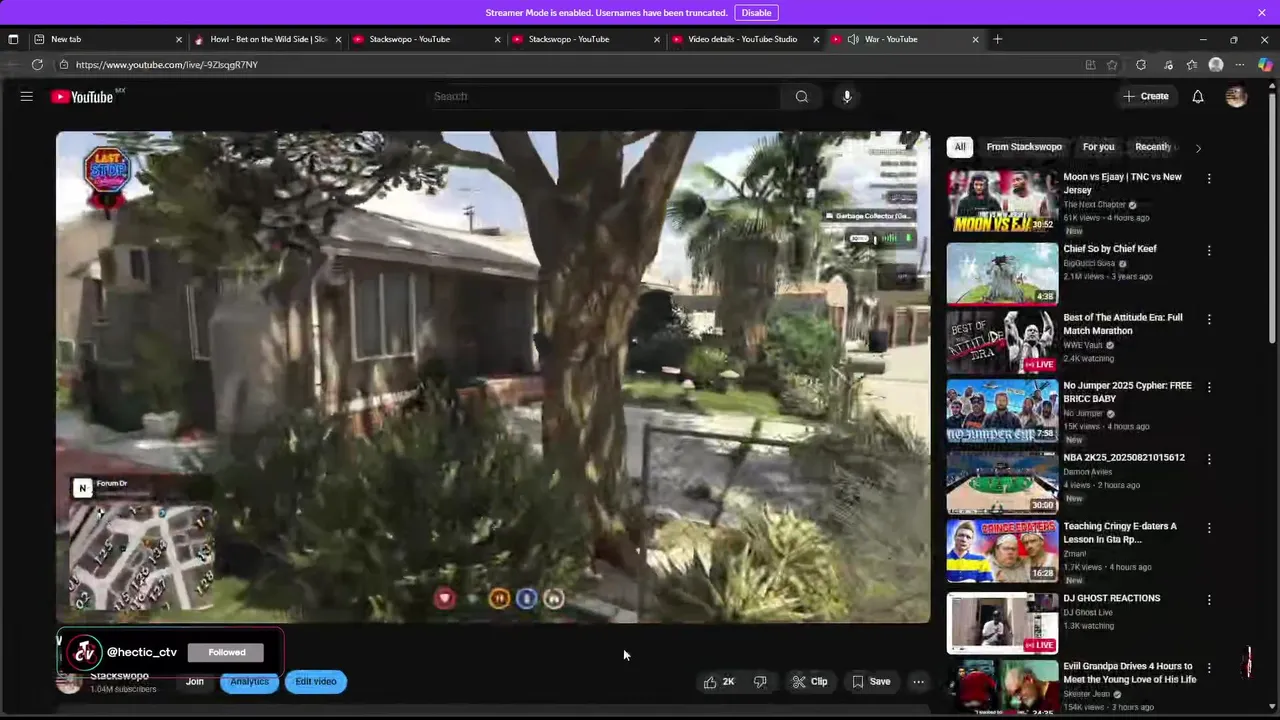Viewport: 1280px width, 720px height.
Task: Open the DJ GHOST REACTIONS live thumbnail
Action: point(1002,623)
